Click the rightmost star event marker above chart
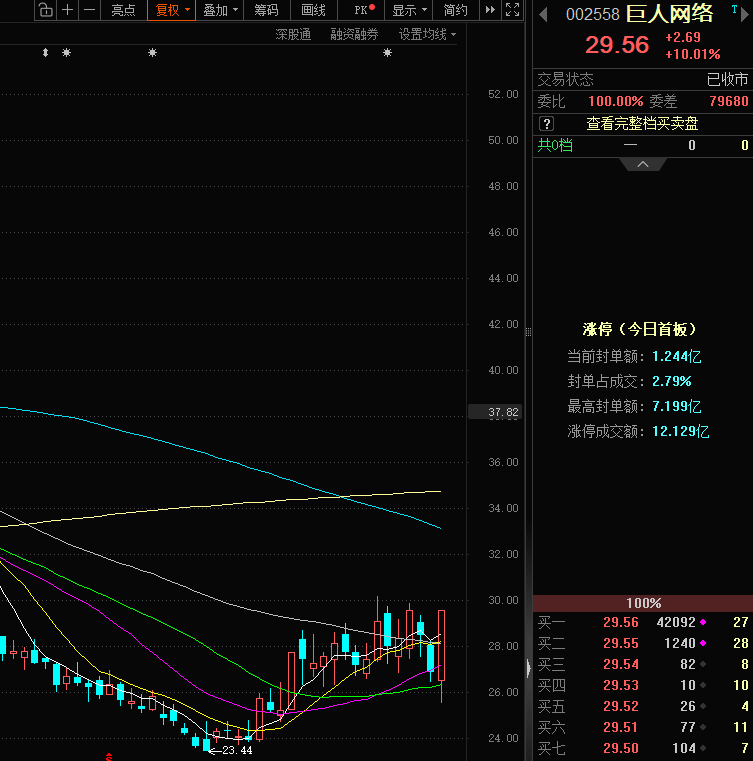Image resolution: width=753 pixels, height=761 pixels. 387,52
